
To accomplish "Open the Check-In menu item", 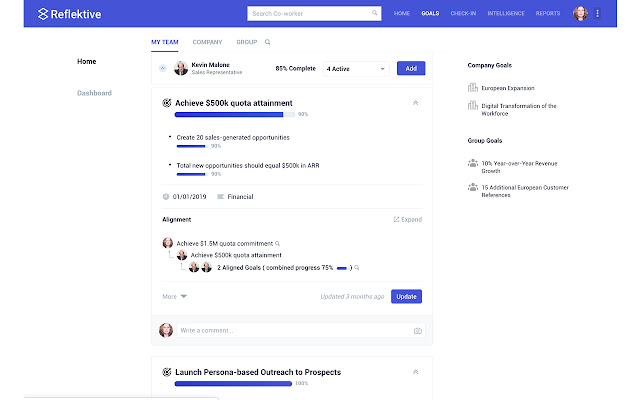I will (x=463, y=14).
